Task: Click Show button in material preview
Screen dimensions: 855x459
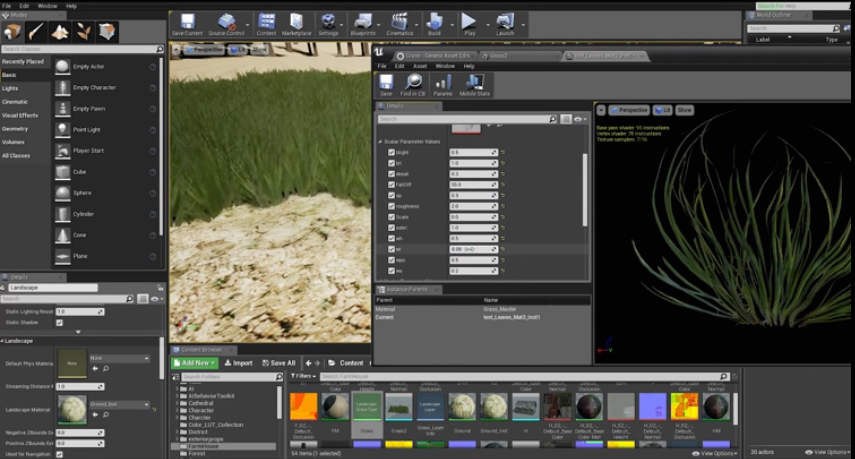Action: (x=684, y=110)
